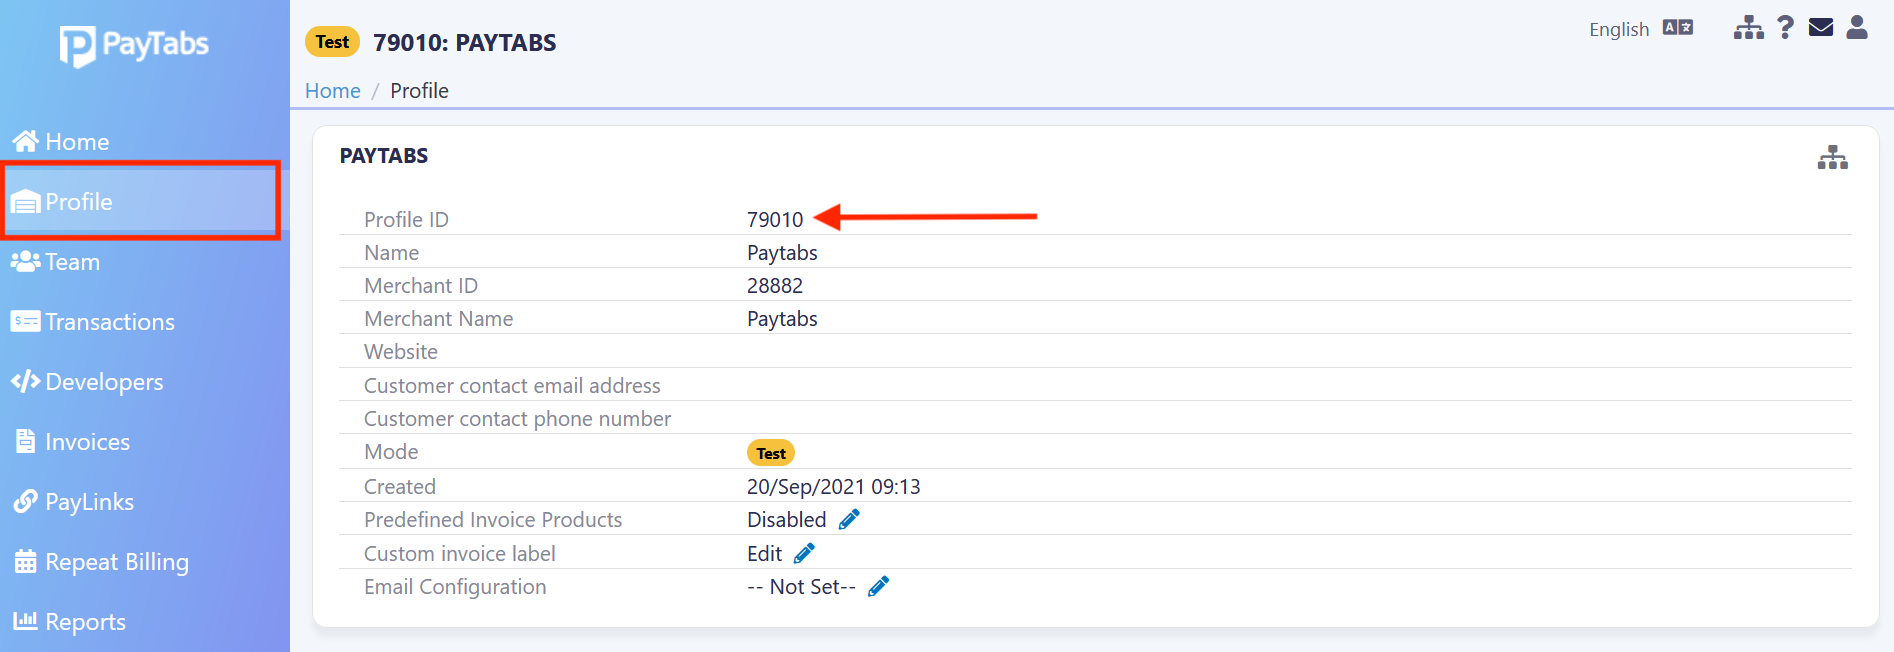
Task: Click the Home breadcrumb link
Action: tap(333, 91)
